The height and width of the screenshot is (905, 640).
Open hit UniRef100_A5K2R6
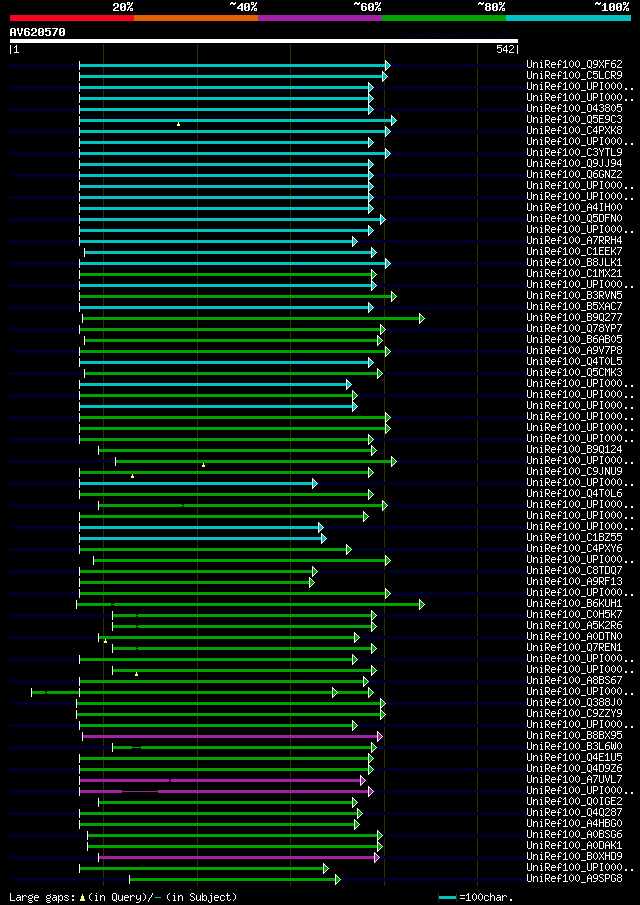(574, 625)
